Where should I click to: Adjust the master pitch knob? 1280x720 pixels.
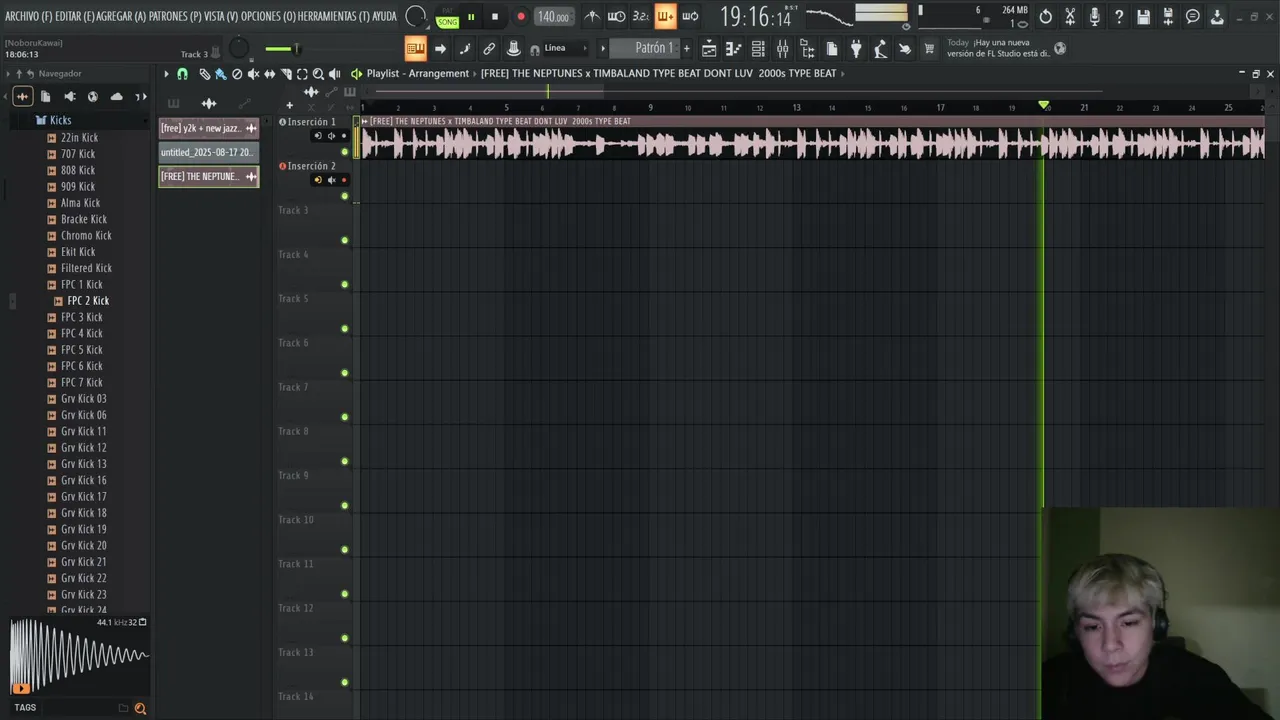pyautogui.click(x=240, y=49)
